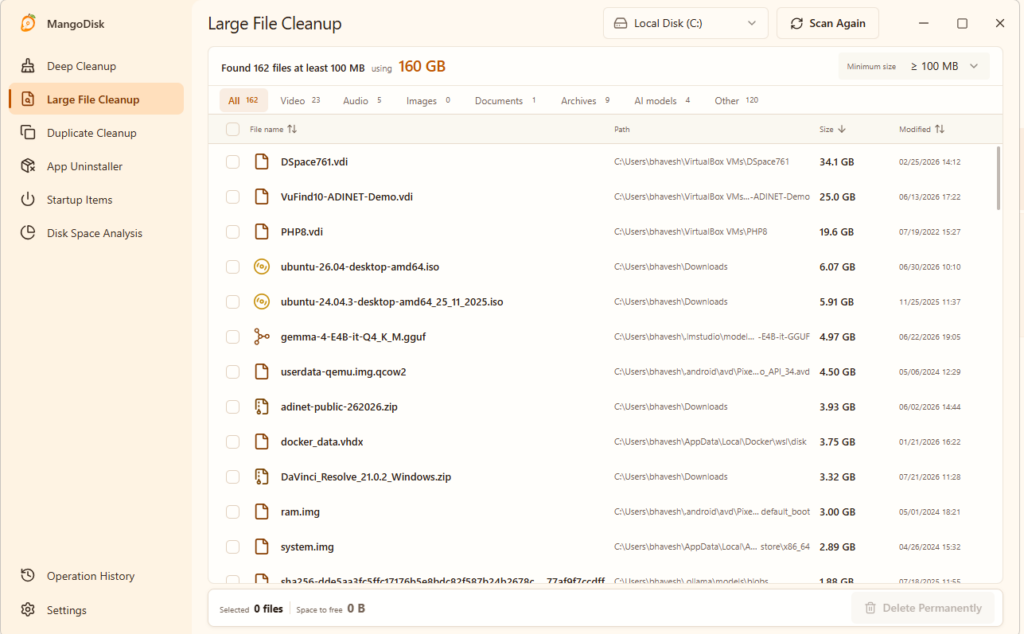The image size is (1024, 634).
Task: Click the file icon for ram.img
Action: click(261, 511)
